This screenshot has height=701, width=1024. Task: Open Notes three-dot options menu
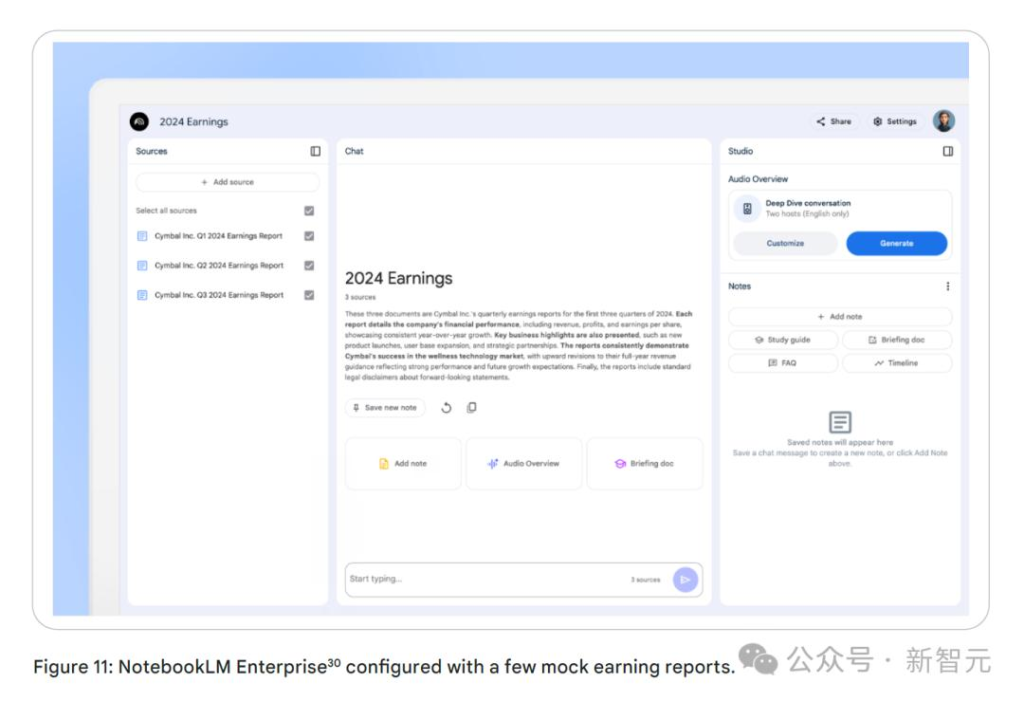click(x=947, y=287)
